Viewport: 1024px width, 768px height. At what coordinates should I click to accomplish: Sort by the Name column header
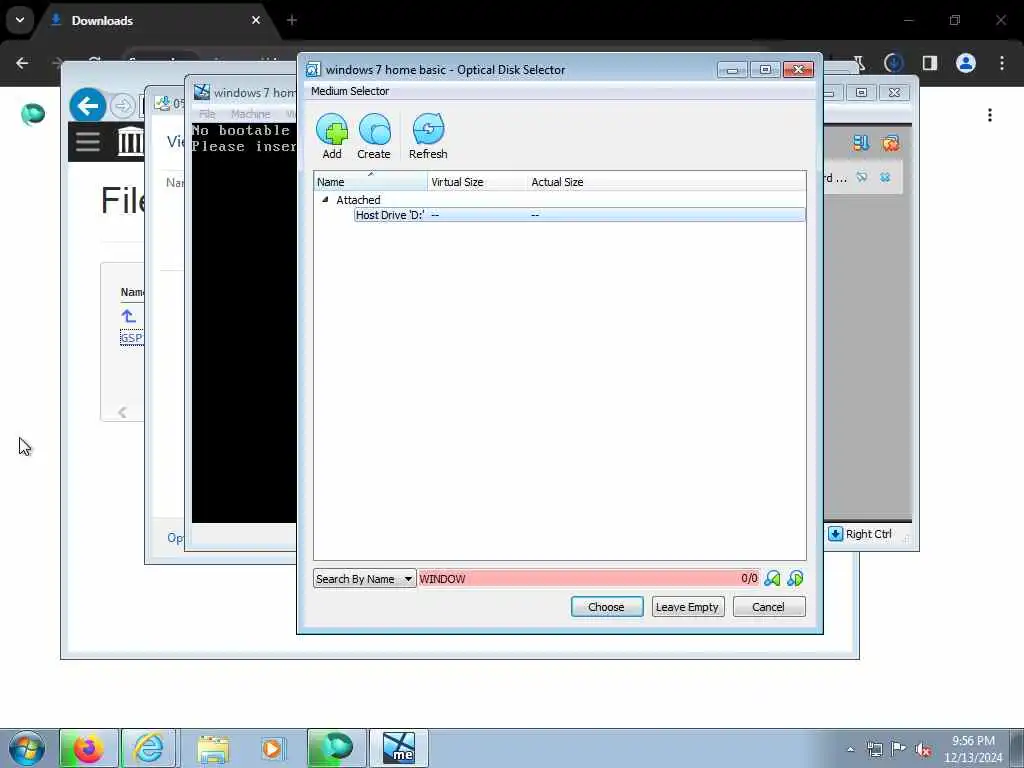[x=370, y=182]
